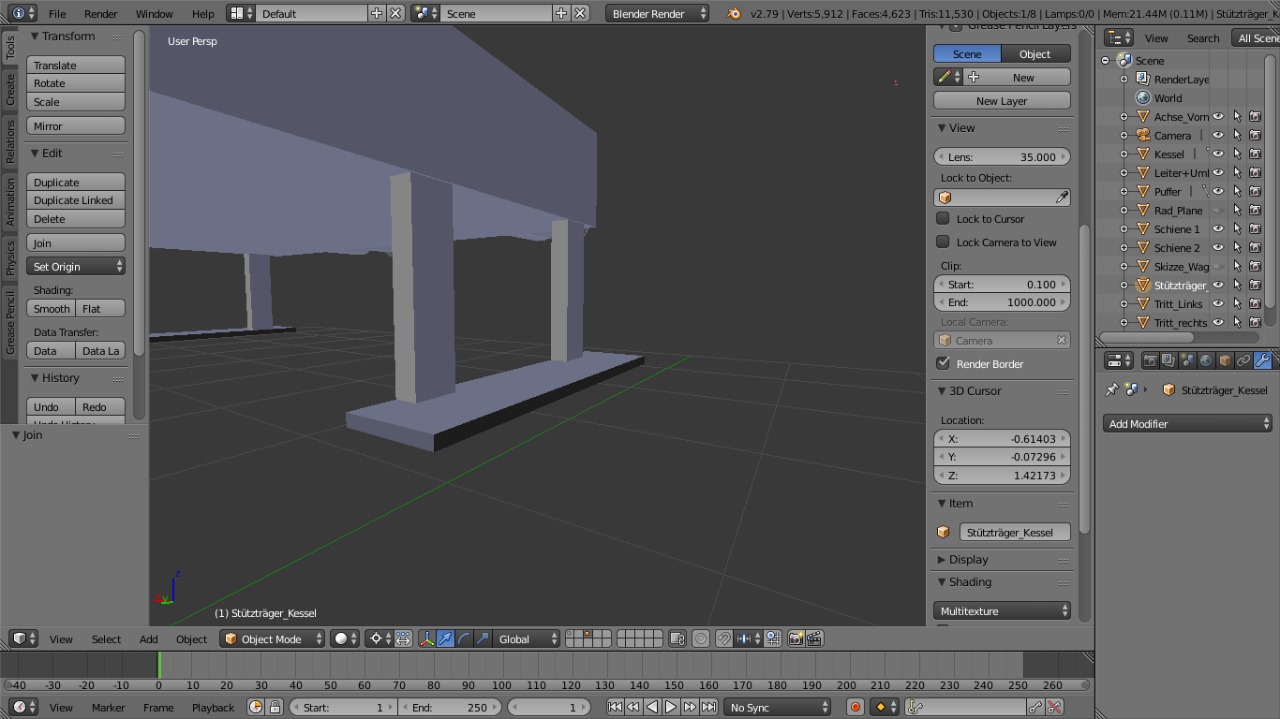Screen dimensions: 1280x719
Task: Click the rotate manipulator arc icon
Action: click(464, 639)
